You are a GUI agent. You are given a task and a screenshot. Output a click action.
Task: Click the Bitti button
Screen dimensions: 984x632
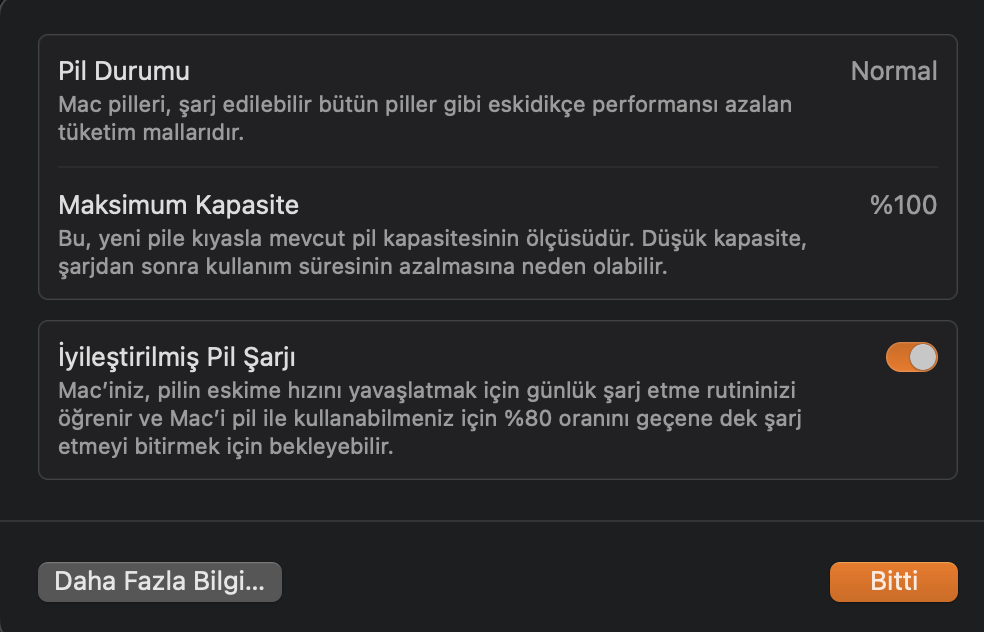pos(893,582)
